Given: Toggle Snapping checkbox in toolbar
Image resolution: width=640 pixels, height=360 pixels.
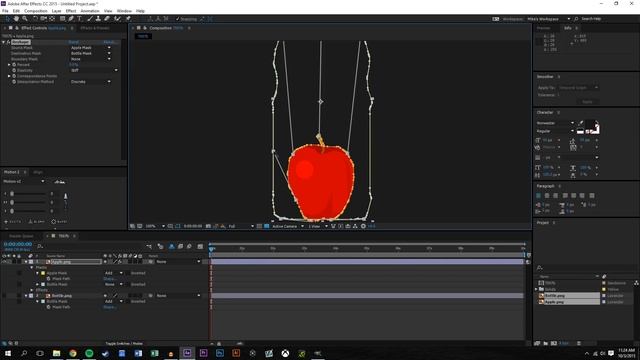Looking at the screenshot, I should click(x=178, y=19).
